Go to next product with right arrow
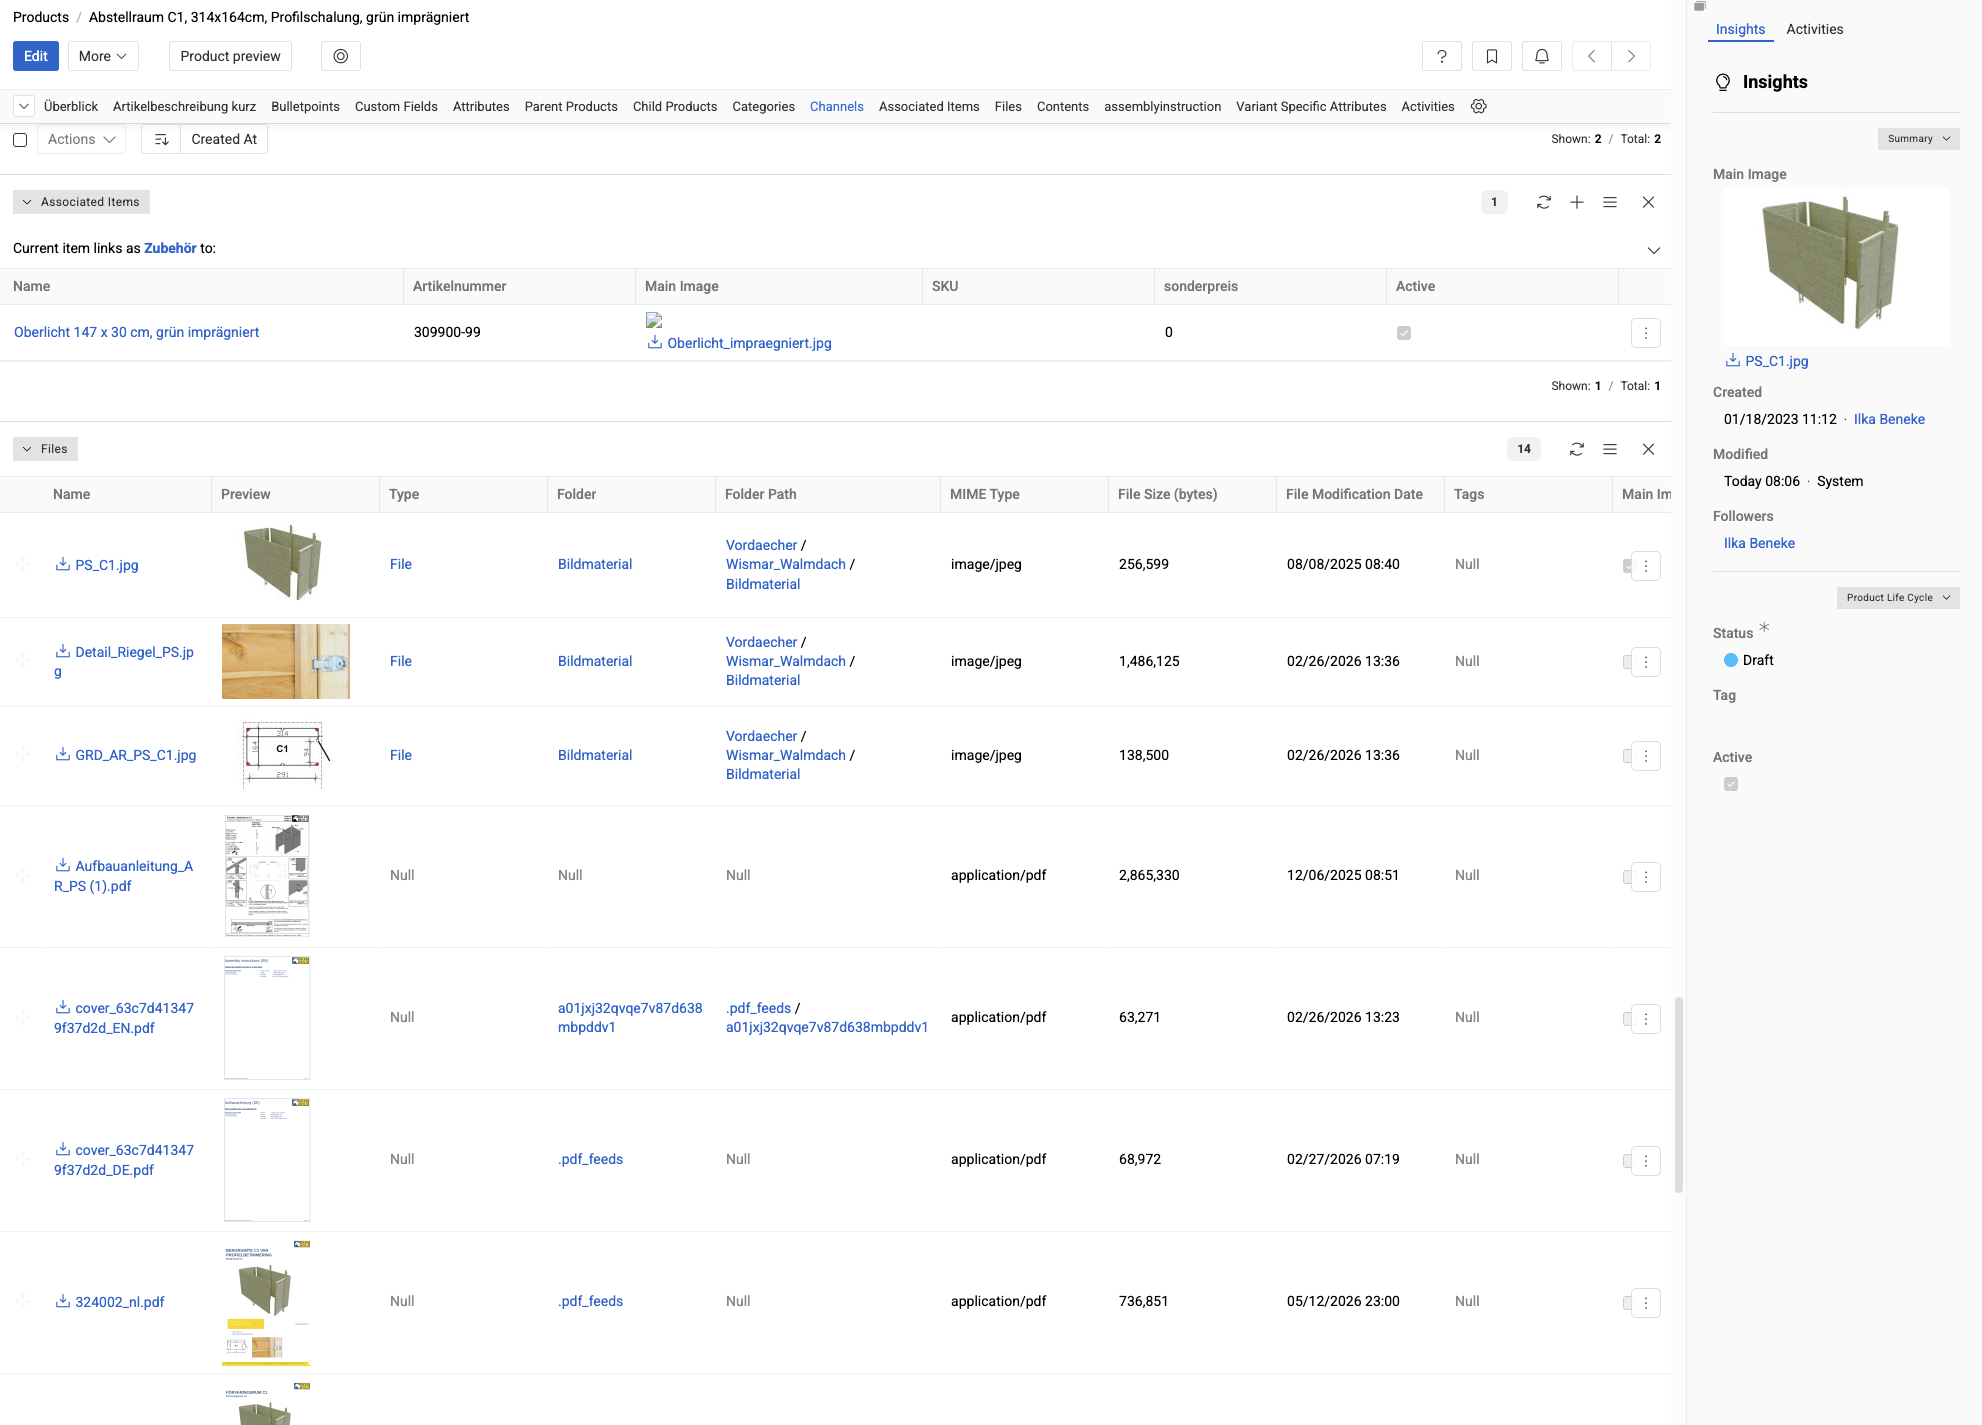1982x1425 pixels. coord(1631,56)
